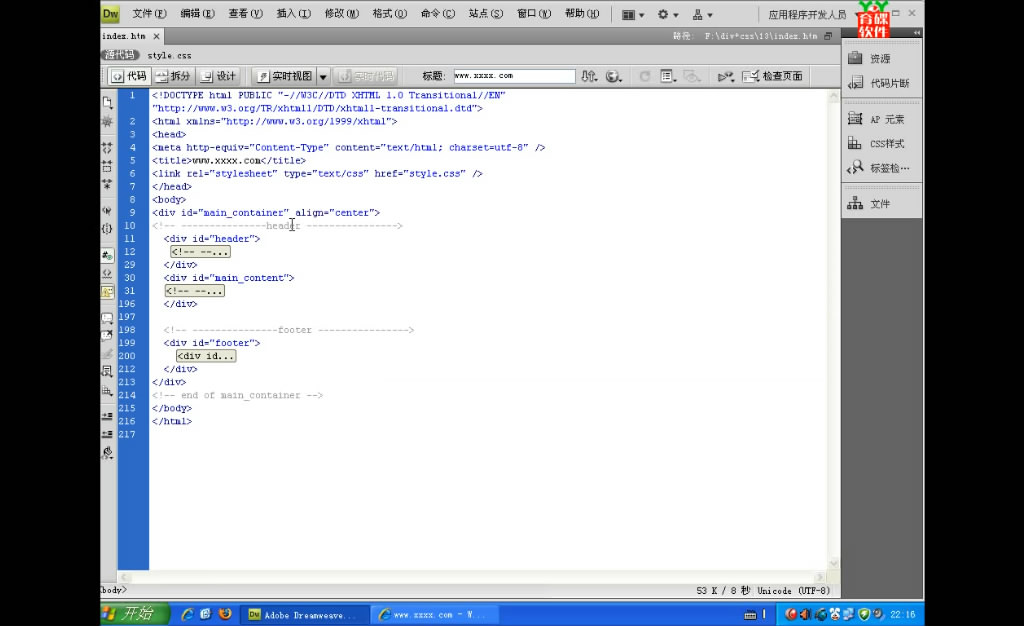Open the Format menu
The width and height of the screenshot is (1024, 626).
[389, 14]
